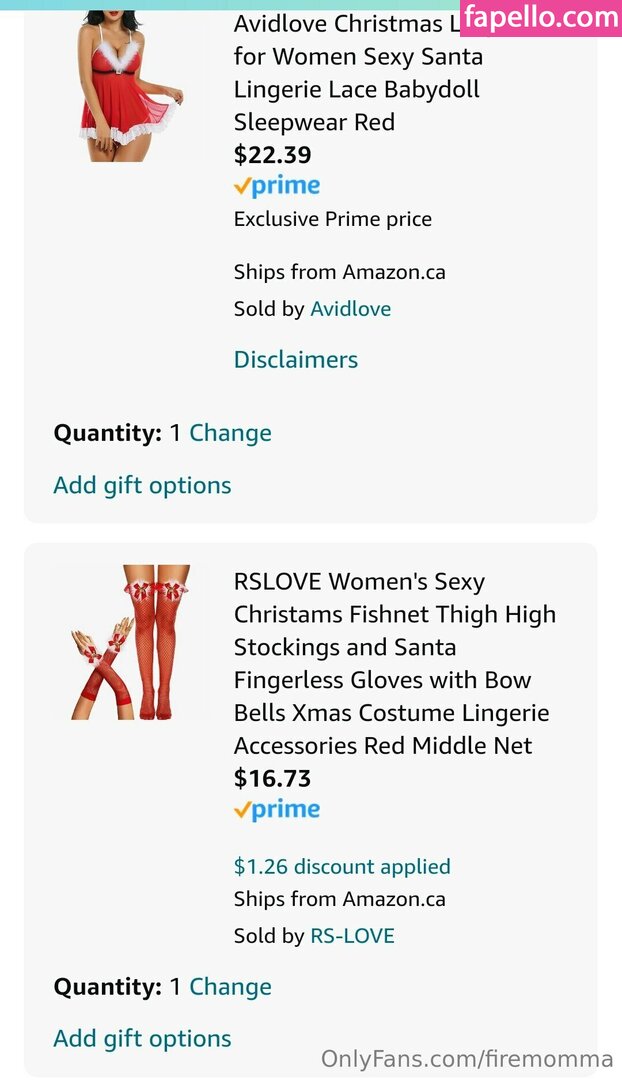The height and width of the screenshot is (1080, 622).
Task: Open the red Santa babydoll product thumbnail
Action: tap(127, 86)
